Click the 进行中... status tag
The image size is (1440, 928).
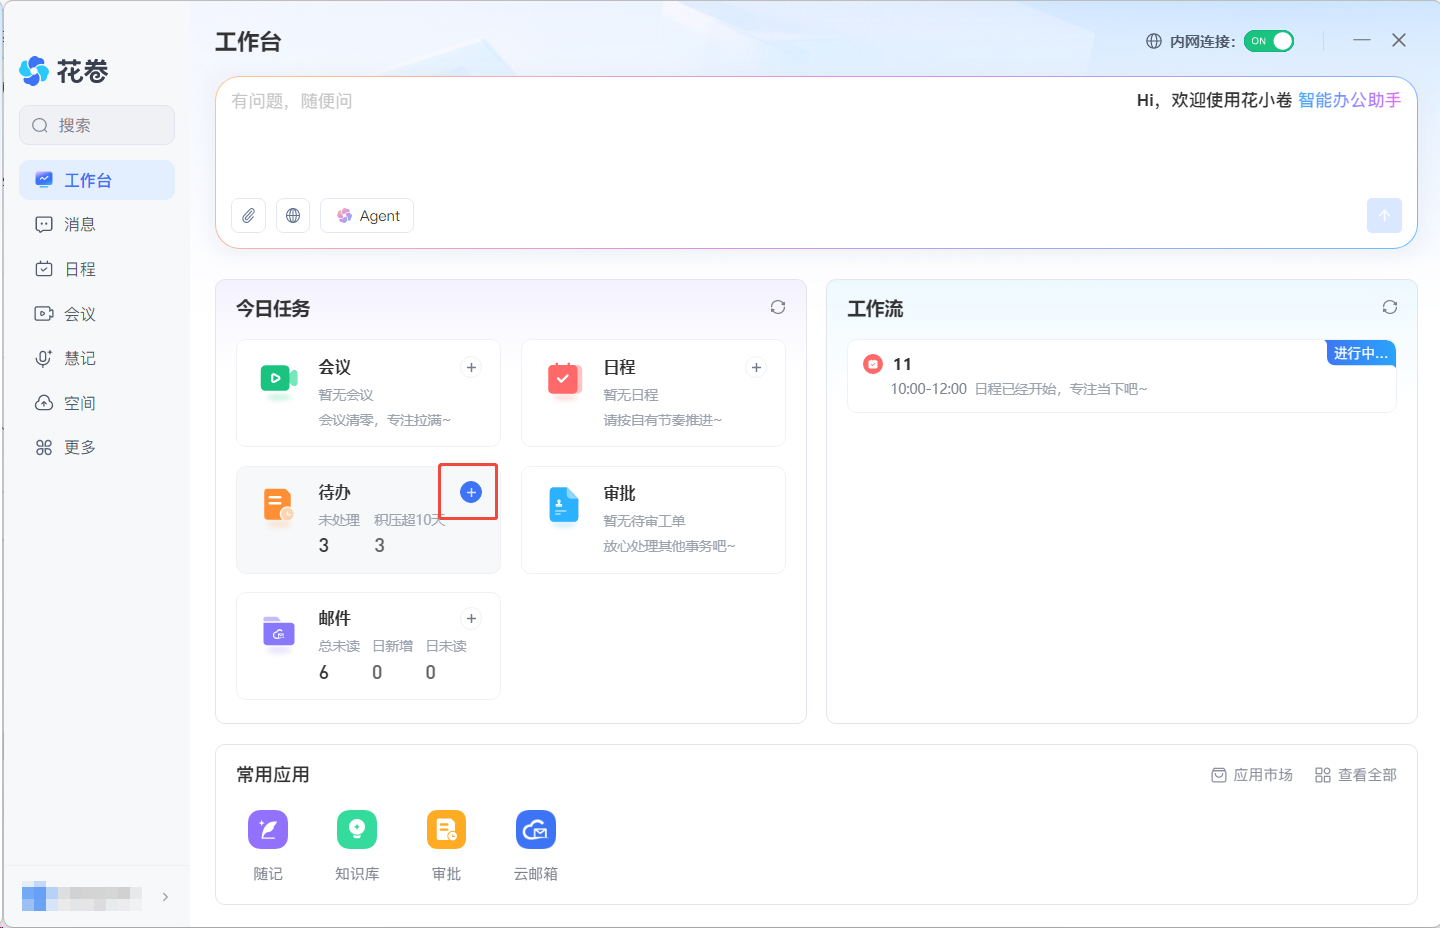tap(1360, 353)
